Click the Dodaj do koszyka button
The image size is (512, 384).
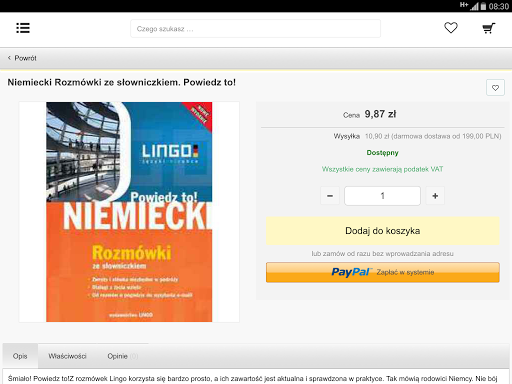[x=383, y=231]
